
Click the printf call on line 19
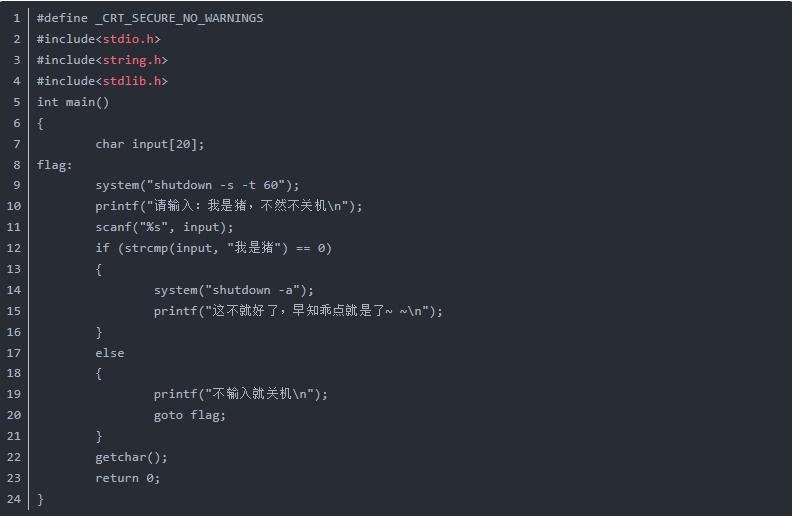(241, 394)
